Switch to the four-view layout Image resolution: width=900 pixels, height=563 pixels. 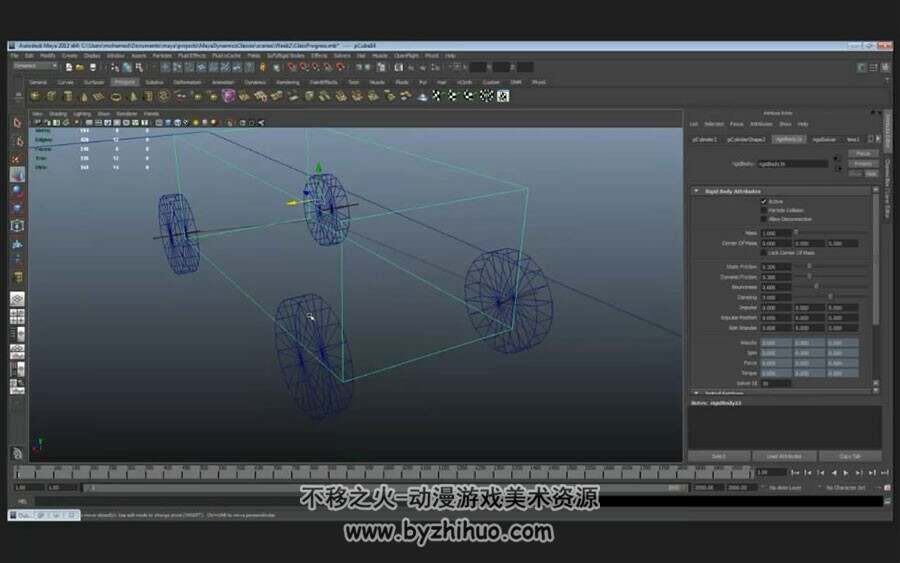pos(17,316)
